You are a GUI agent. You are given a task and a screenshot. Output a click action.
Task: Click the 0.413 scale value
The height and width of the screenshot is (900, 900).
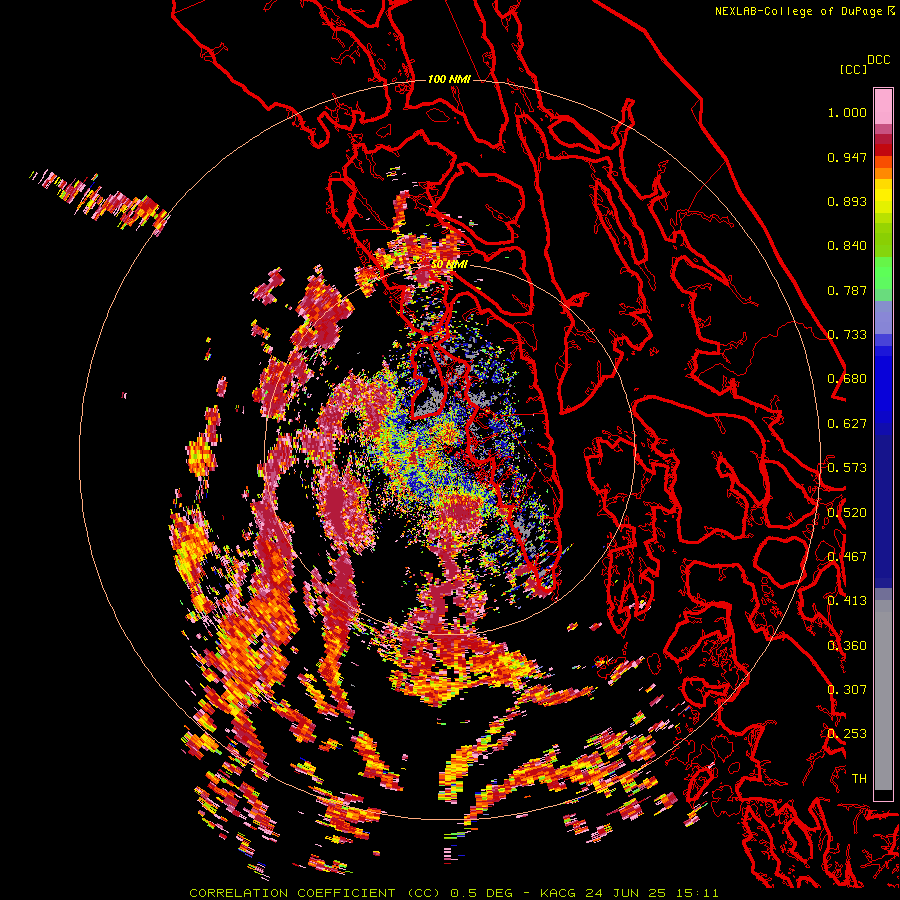click(847, 601)
